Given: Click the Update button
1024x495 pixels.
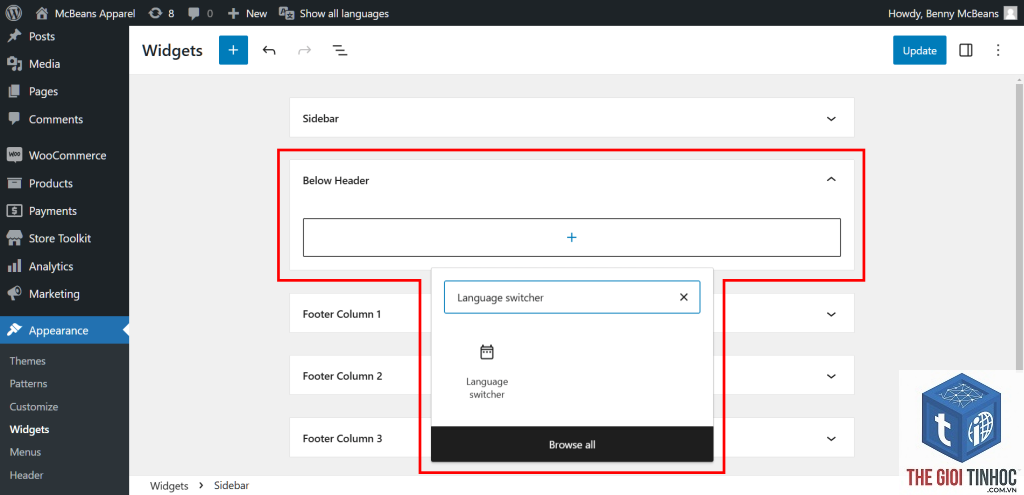Looking at the screenshot, I should tap(920, 50).
